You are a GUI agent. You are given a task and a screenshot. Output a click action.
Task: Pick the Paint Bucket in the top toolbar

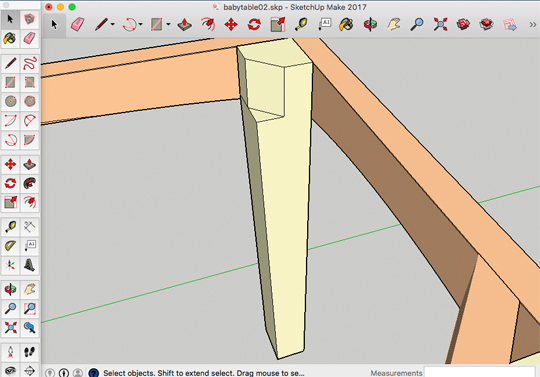coord(346,25)
